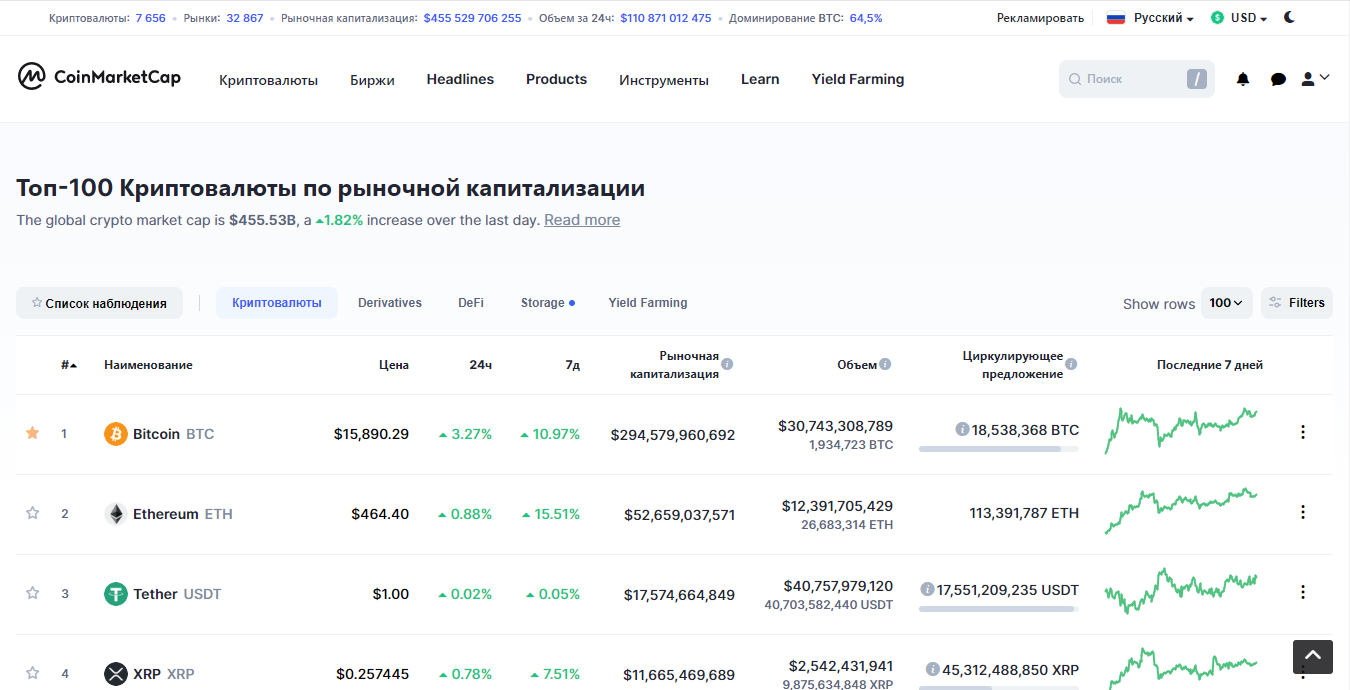Click the XRP coin logo
The height and width of the screenshot is (690, 1350).
point(116,674)
